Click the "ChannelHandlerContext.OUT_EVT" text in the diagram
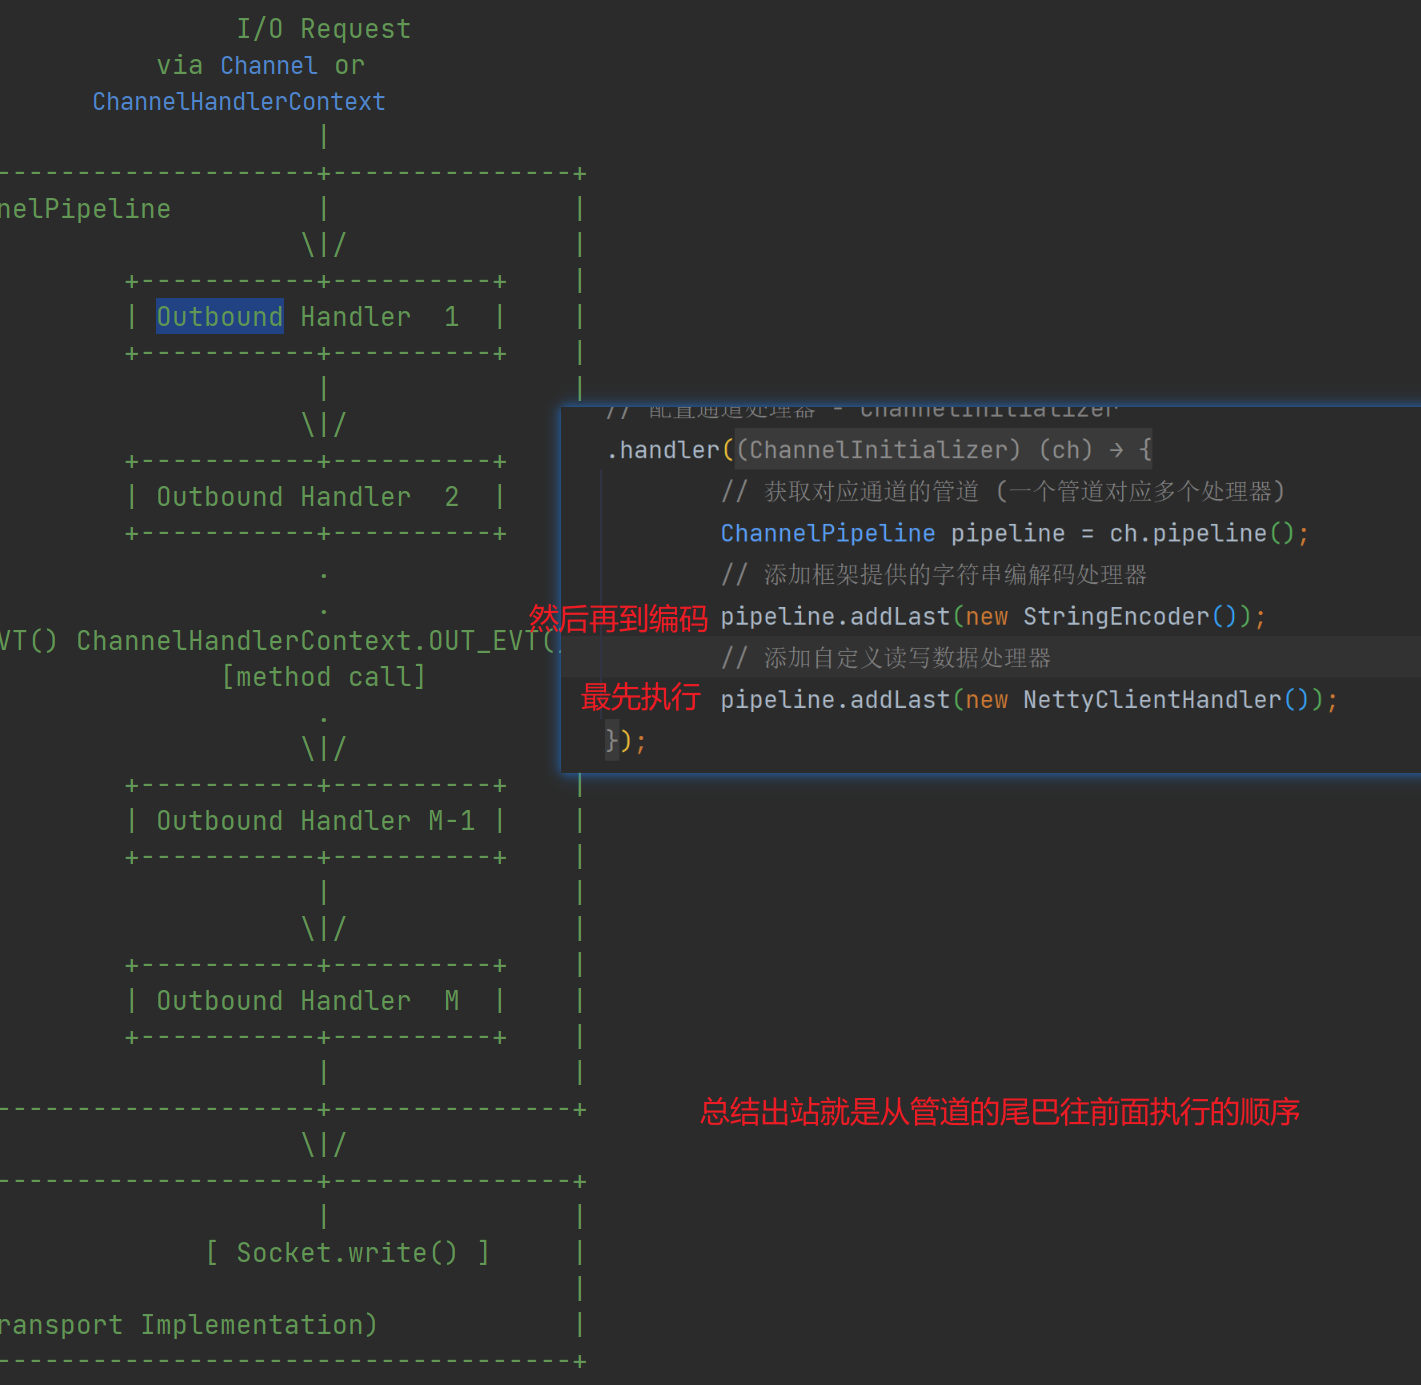Viewport: 1421px width, 1385px height. coord(309,640)
